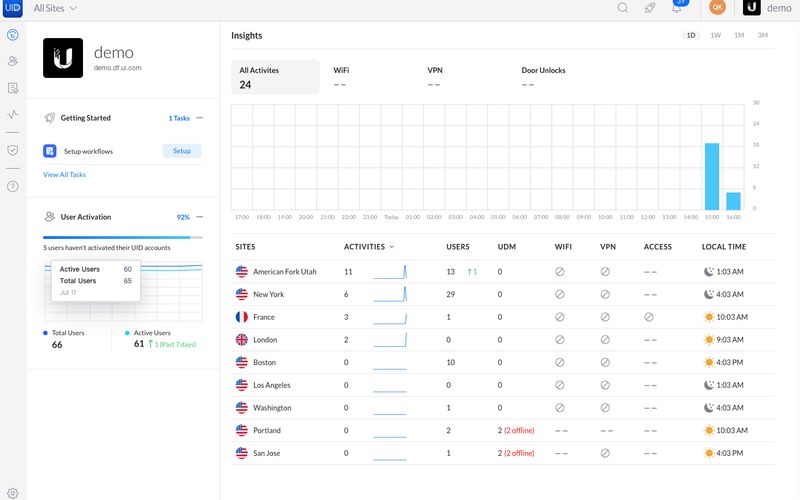Open the settings gear icon in sidebar
Viewport: 800px width, 500px height.
click(x=13, y=493)
